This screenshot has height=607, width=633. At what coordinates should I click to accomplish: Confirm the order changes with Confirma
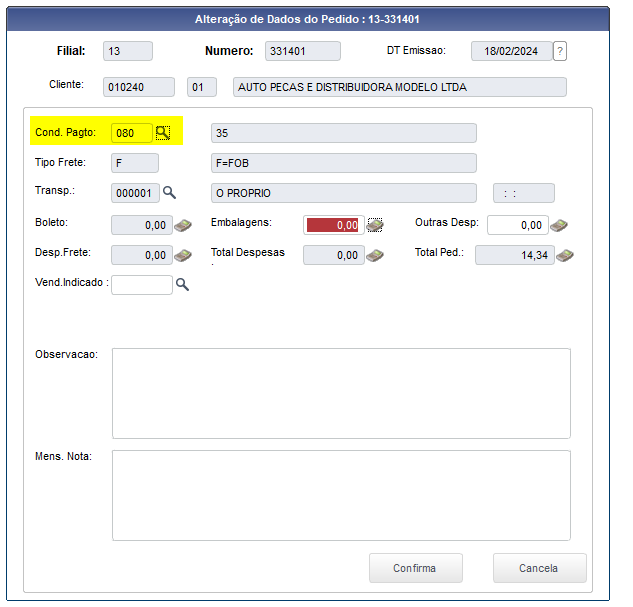[x=415, y=568]
